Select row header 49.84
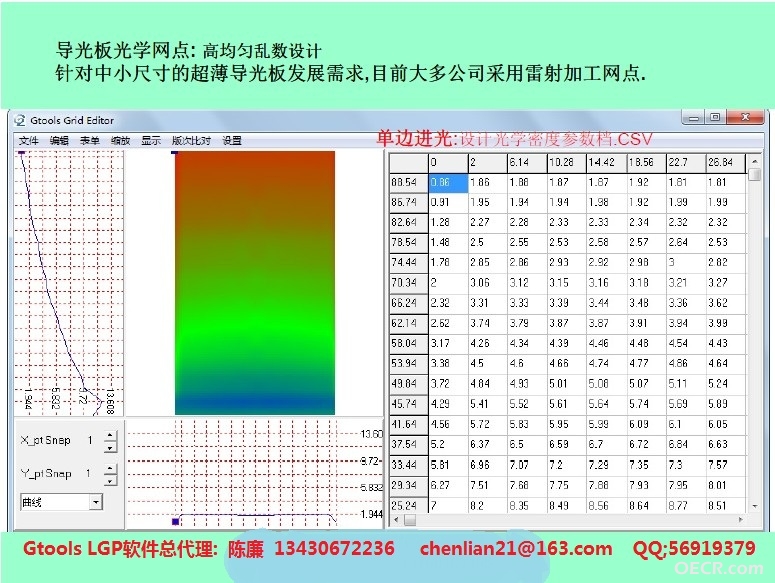The height and width of the screenshot is (583, 775). click(x=408, y=384)
